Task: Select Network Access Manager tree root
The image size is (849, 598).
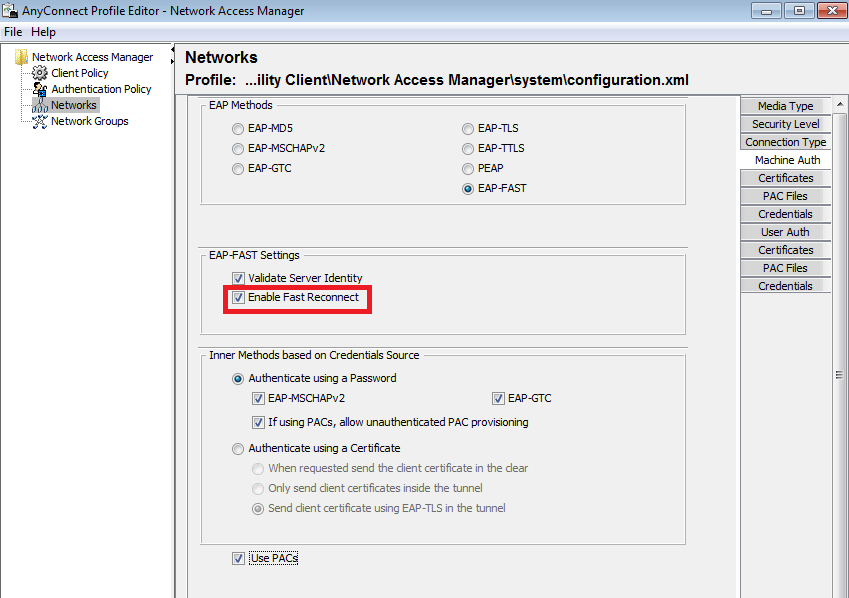Action: pos(92,57)
